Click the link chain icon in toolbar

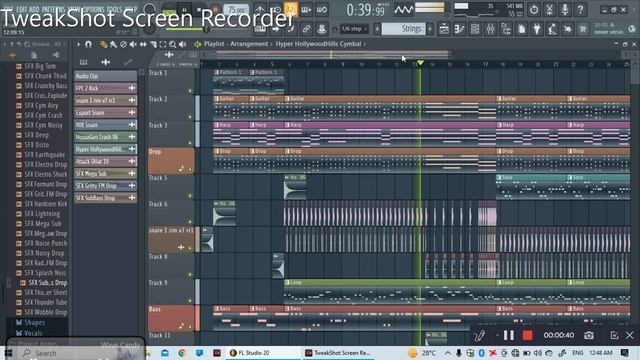[306, 29]
